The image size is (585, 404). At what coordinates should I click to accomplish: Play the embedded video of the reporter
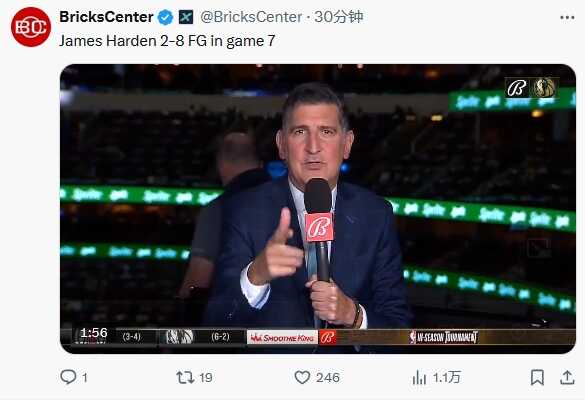click(x=318, y=209)
